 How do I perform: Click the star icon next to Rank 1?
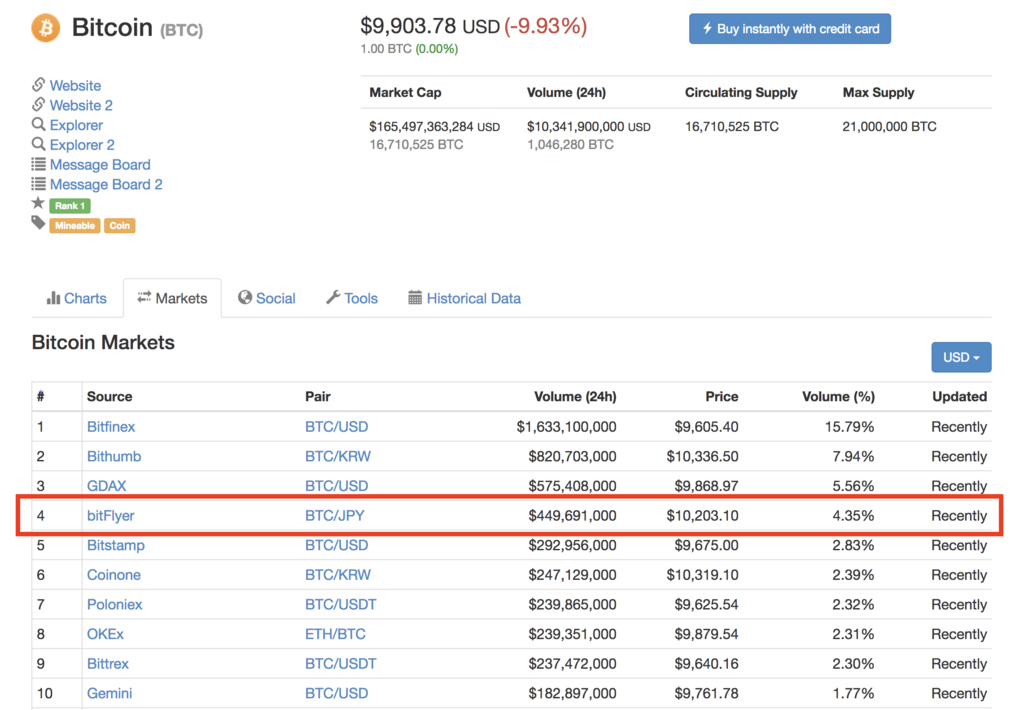click(x=39, y=203)
